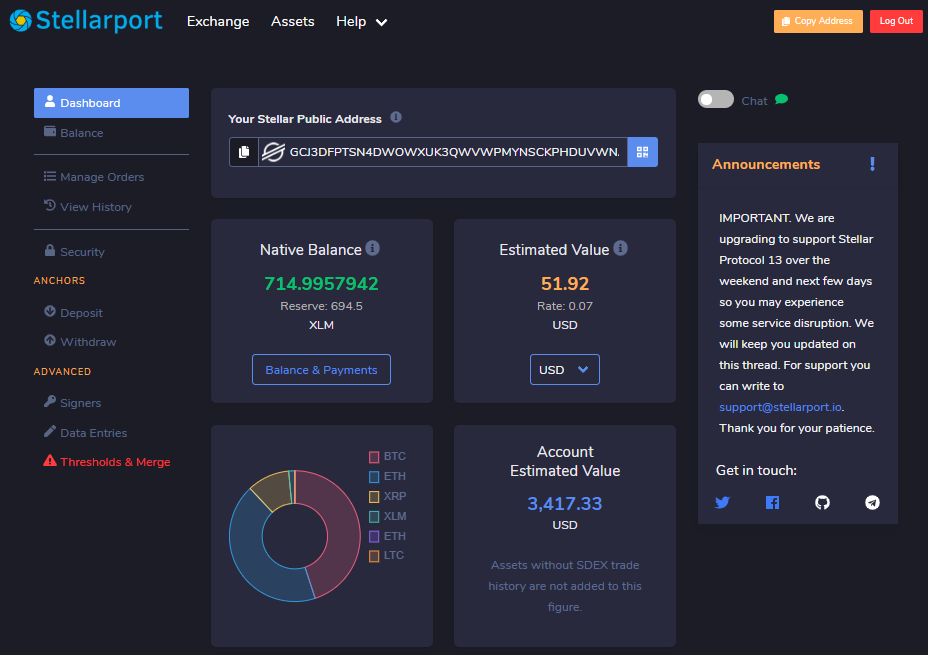Go to the Assets page

(x=292, y=21)
